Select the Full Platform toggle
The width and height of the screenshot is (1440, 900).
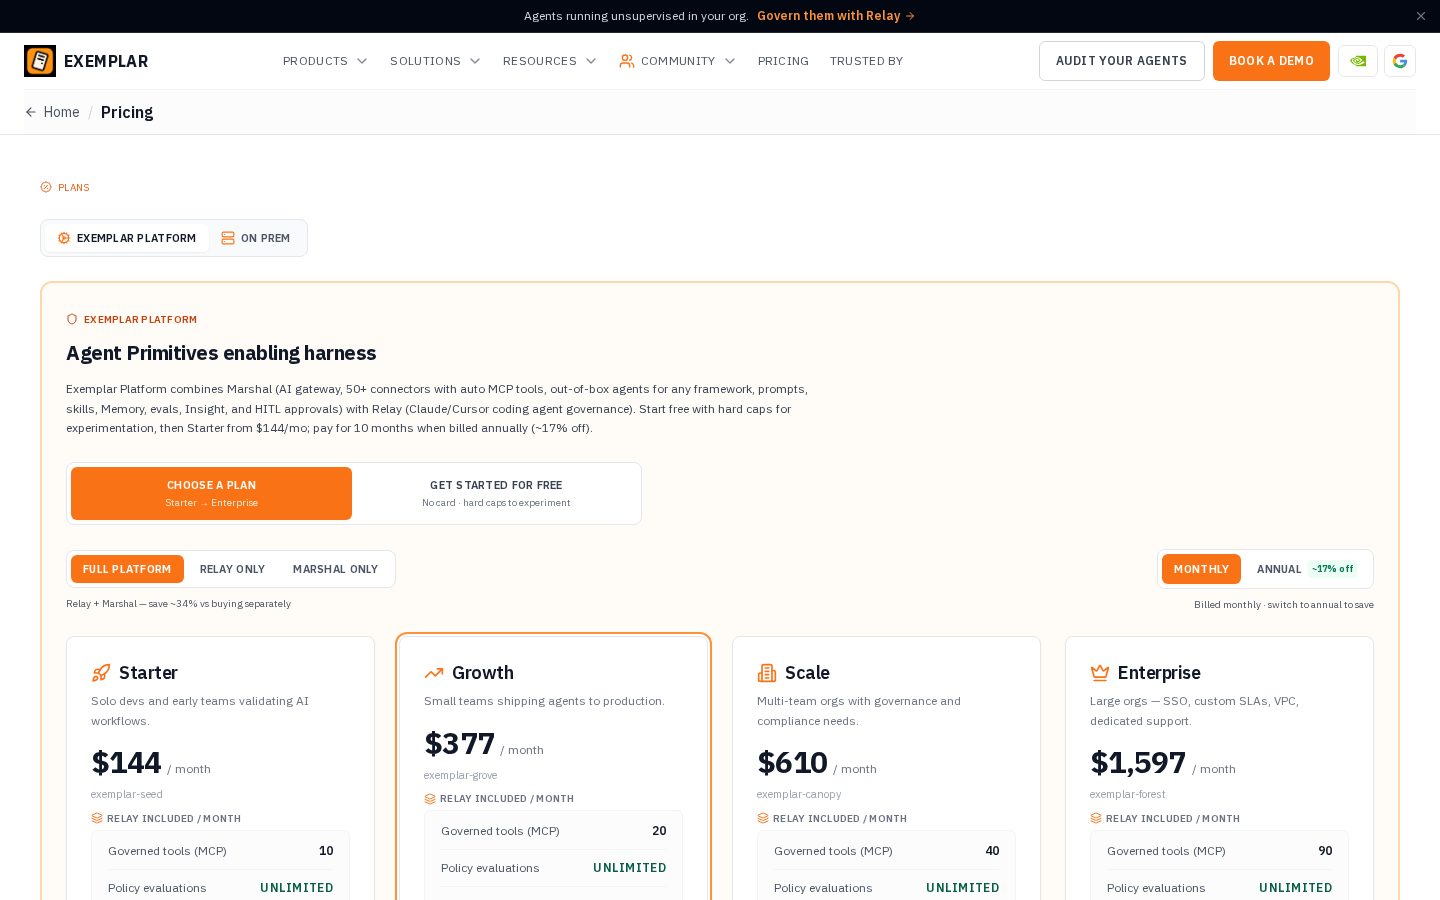(127, 569)
